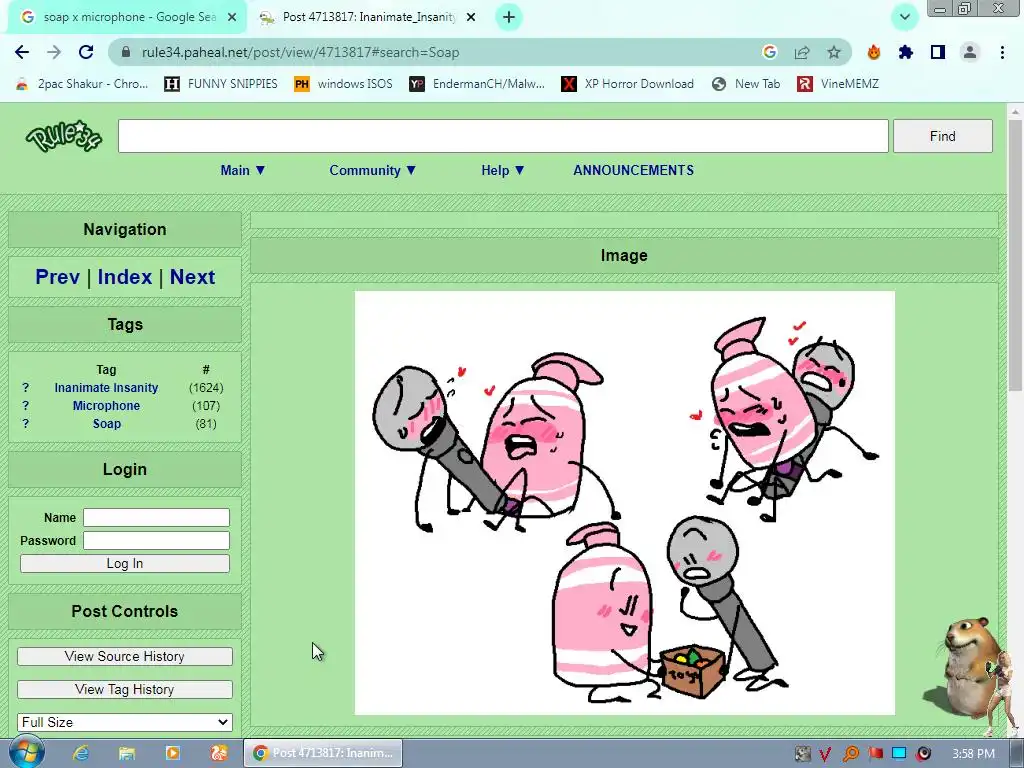Click the orange magnifier tray icon
The width and height of the screenshot is (1024, 768).
coord(850,754)
